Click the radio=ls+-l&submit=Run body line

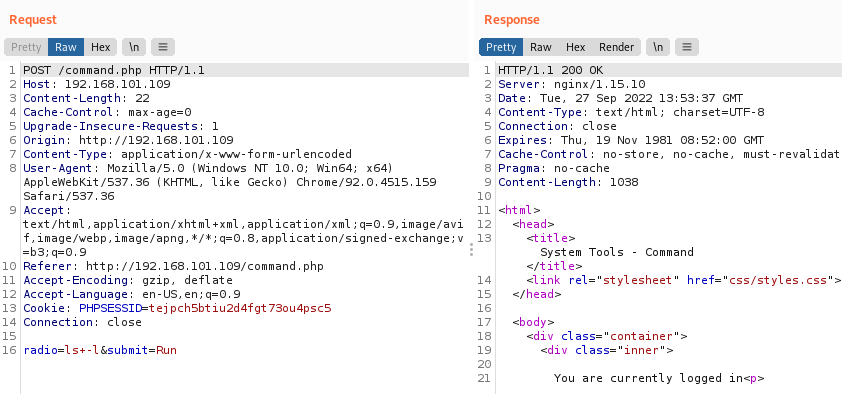(100, 350)
